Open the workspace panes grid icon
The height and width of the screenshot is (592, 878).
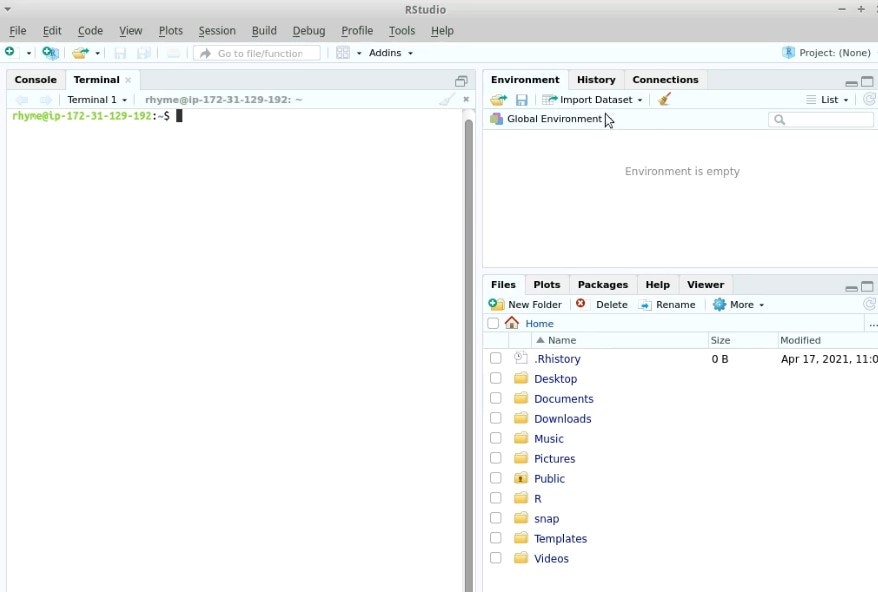343,53
